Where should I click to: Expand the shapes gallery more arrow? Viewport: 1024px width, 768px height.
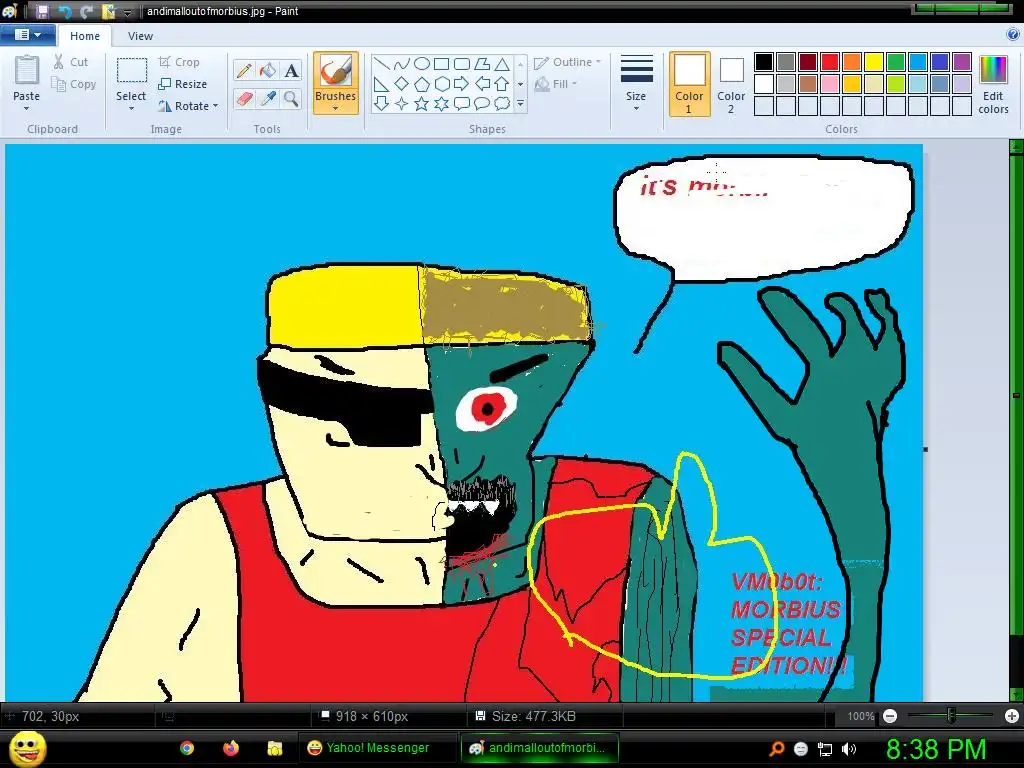point(520,103)
